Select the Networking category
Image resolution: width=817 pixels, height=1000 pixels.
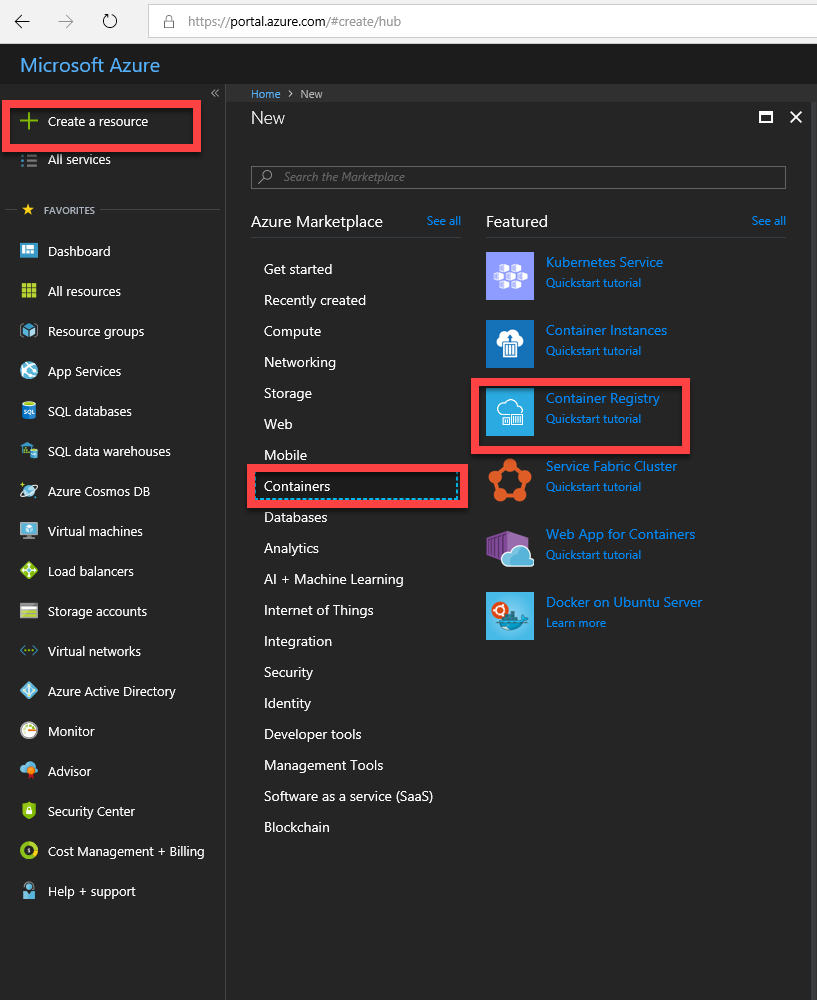pos(300,362)
